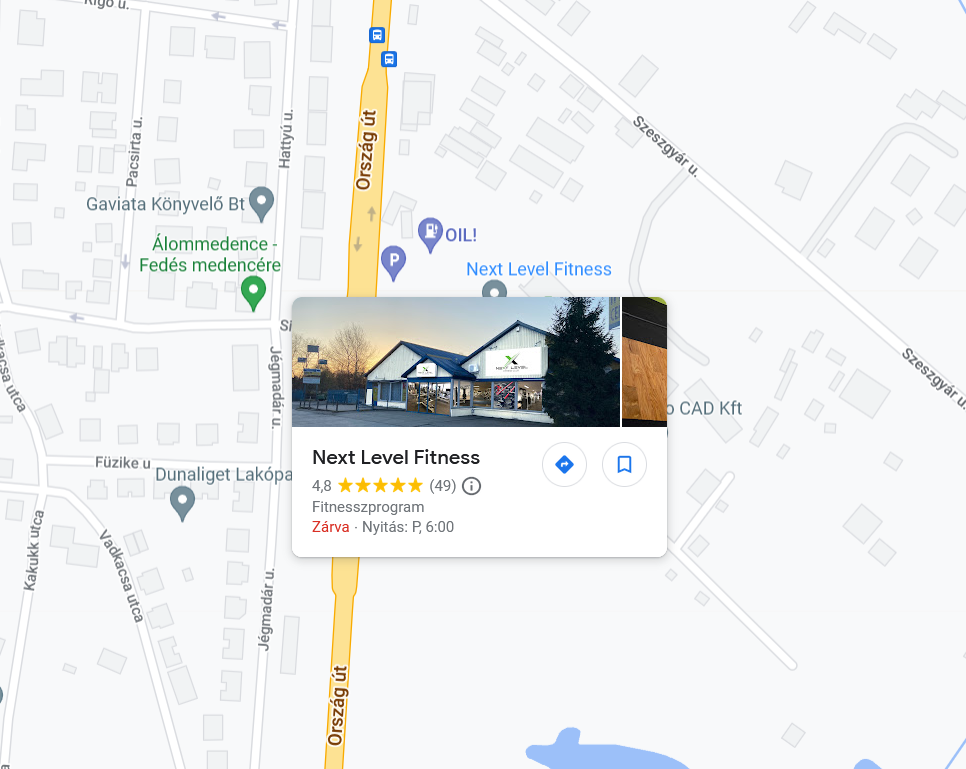Image resolution: width=966 pixels, height=769 pixels.
Task: Click the Next Level Fitness gray map pin
Action: [494, 289]
